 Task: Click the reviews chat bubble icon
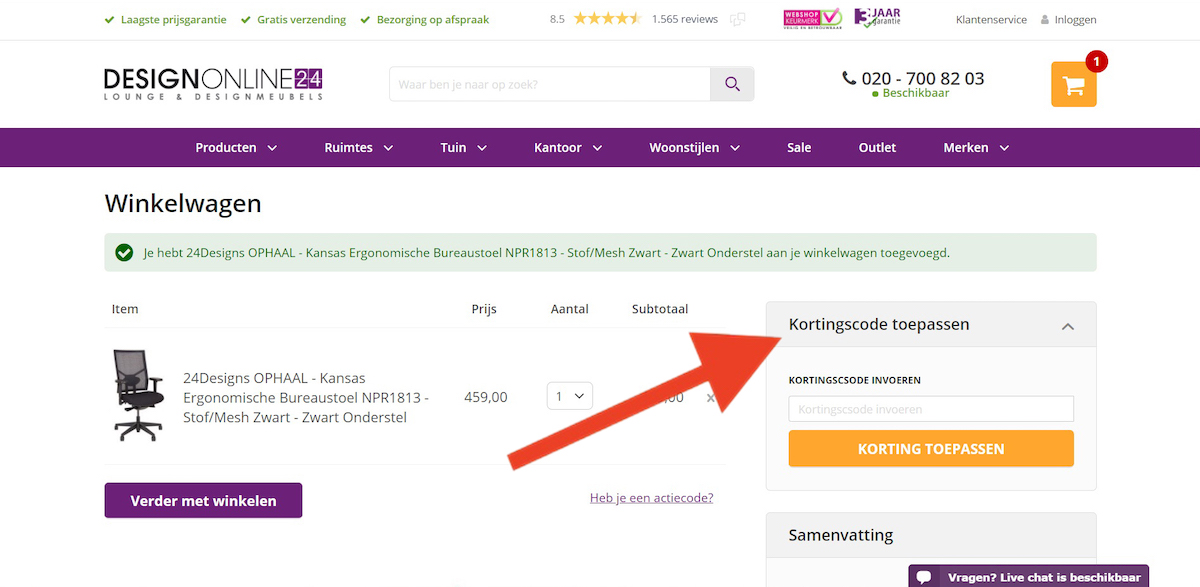[738, 19]
